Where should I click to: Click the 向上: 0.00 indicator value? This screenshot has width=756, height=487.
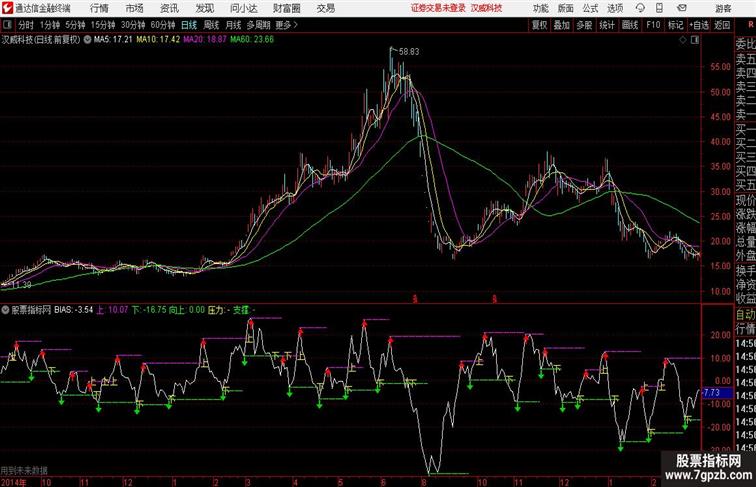coord(187,310)
